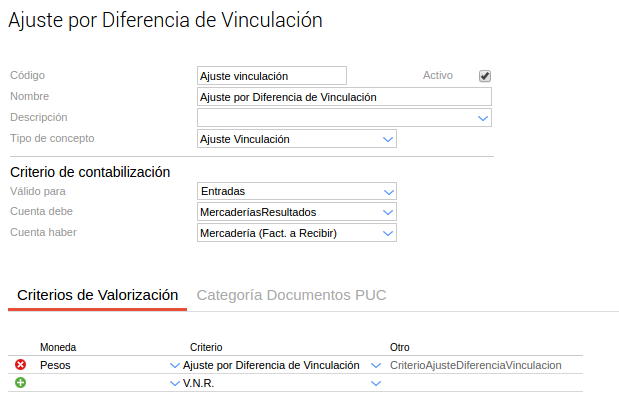The image size is (619, 403).
Task: Expand the Cuenta debe dropdown
Action: (x=388, y=212)
